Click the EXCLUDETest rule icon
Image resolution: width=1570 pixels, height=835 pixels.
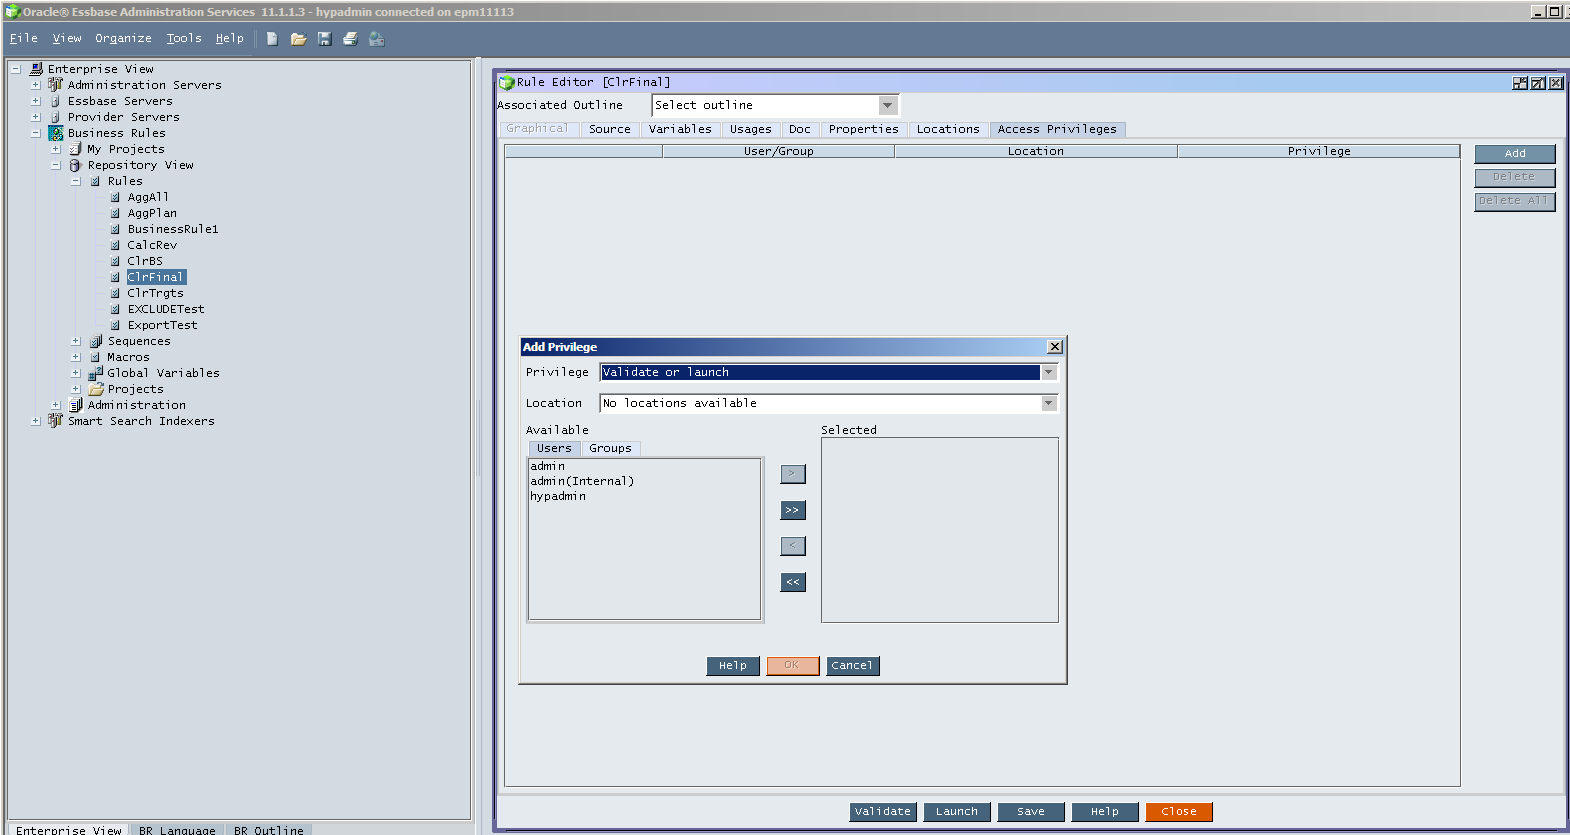pyautogui.click(x=115, y=309)
